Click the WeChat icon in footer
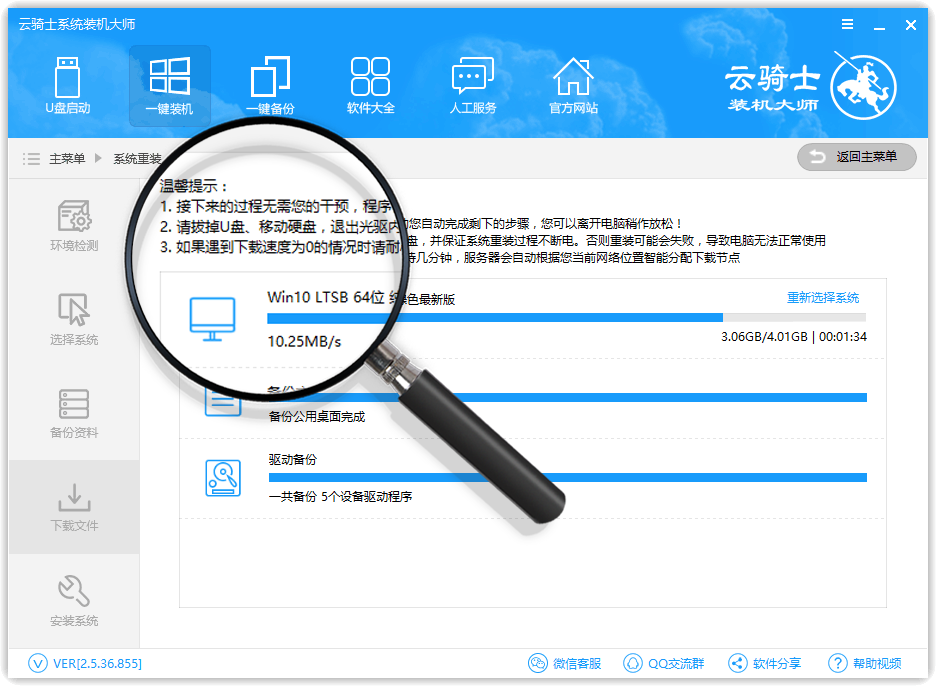Viewport: 936px width, 686px height. coord(537,663)
